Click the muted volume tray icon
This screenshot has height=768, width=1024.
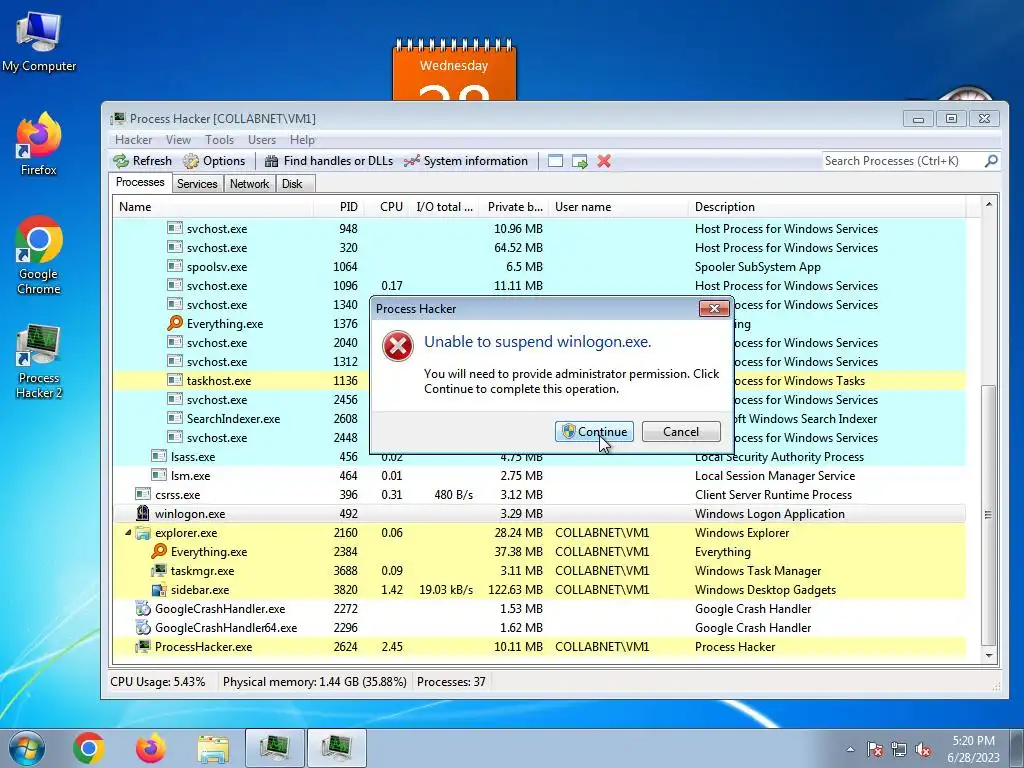[923, 749]
